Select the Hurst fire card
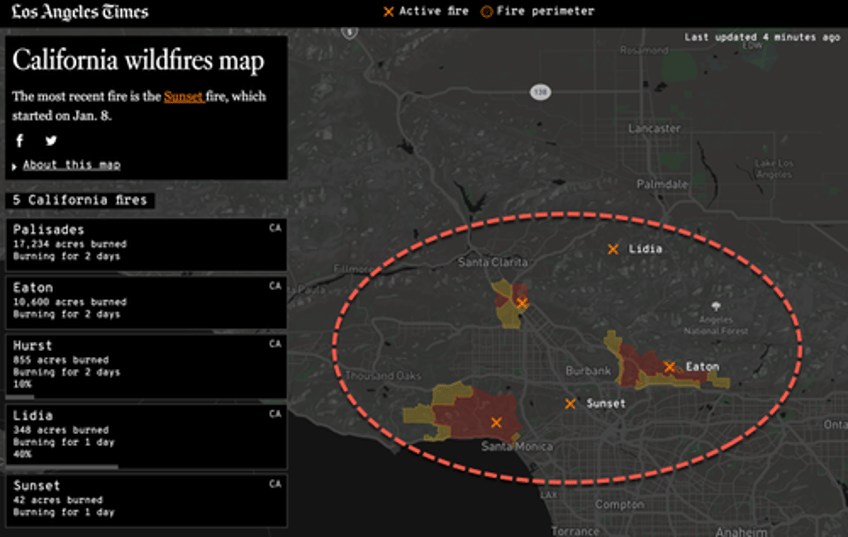Screen dimensions: 848x537 pos(146,366)
